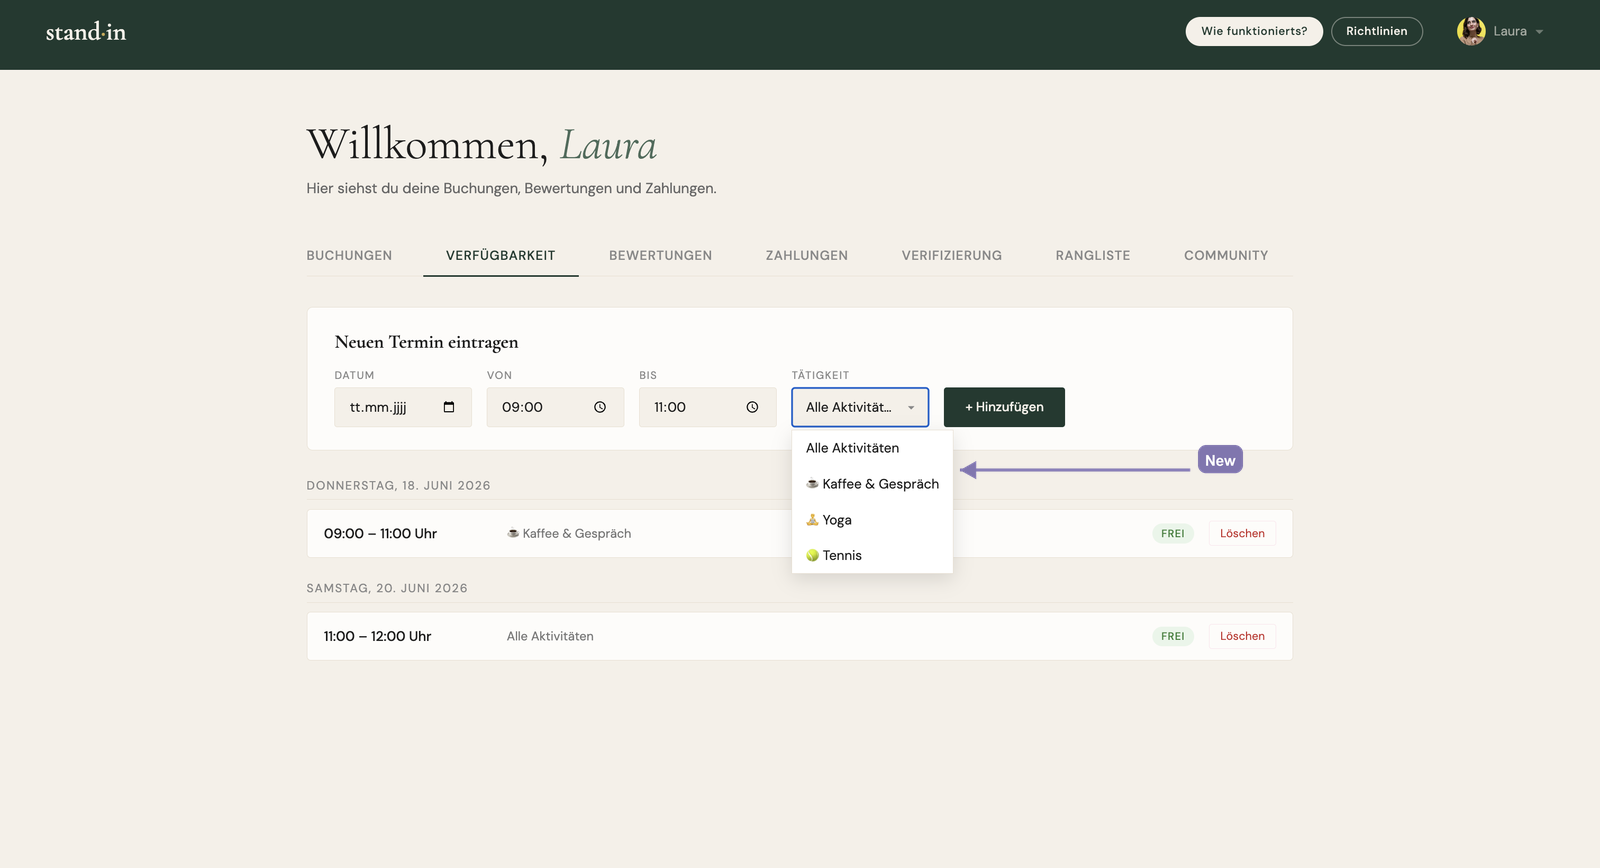
Task: Open the Bewertungen tab
Action: click(x=661, y=255)
